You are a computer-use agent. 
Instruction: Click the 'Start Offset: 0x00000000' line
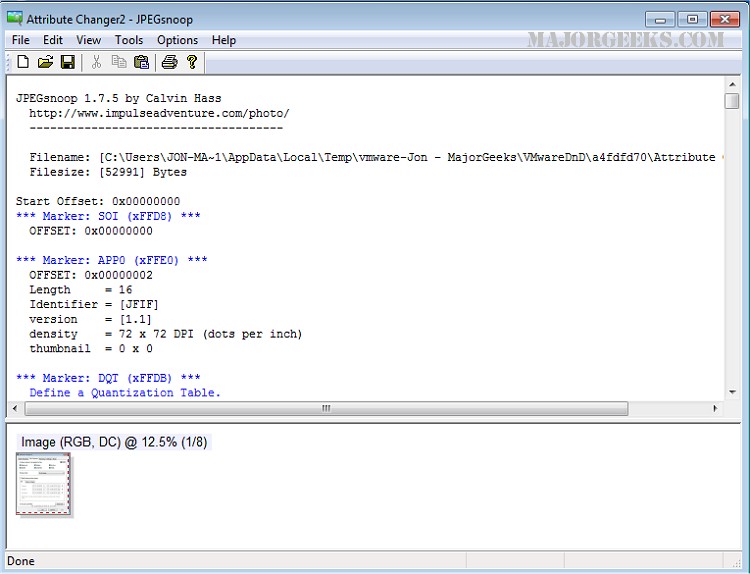pyautogui.click(x=98, y=201)
